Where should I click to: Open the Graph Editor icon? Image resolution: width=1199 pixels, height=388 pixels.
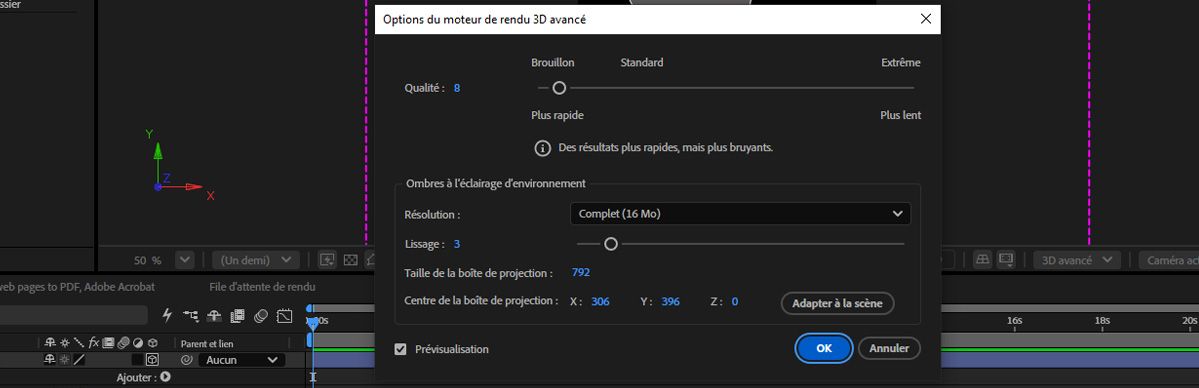[x=284, y=315]
